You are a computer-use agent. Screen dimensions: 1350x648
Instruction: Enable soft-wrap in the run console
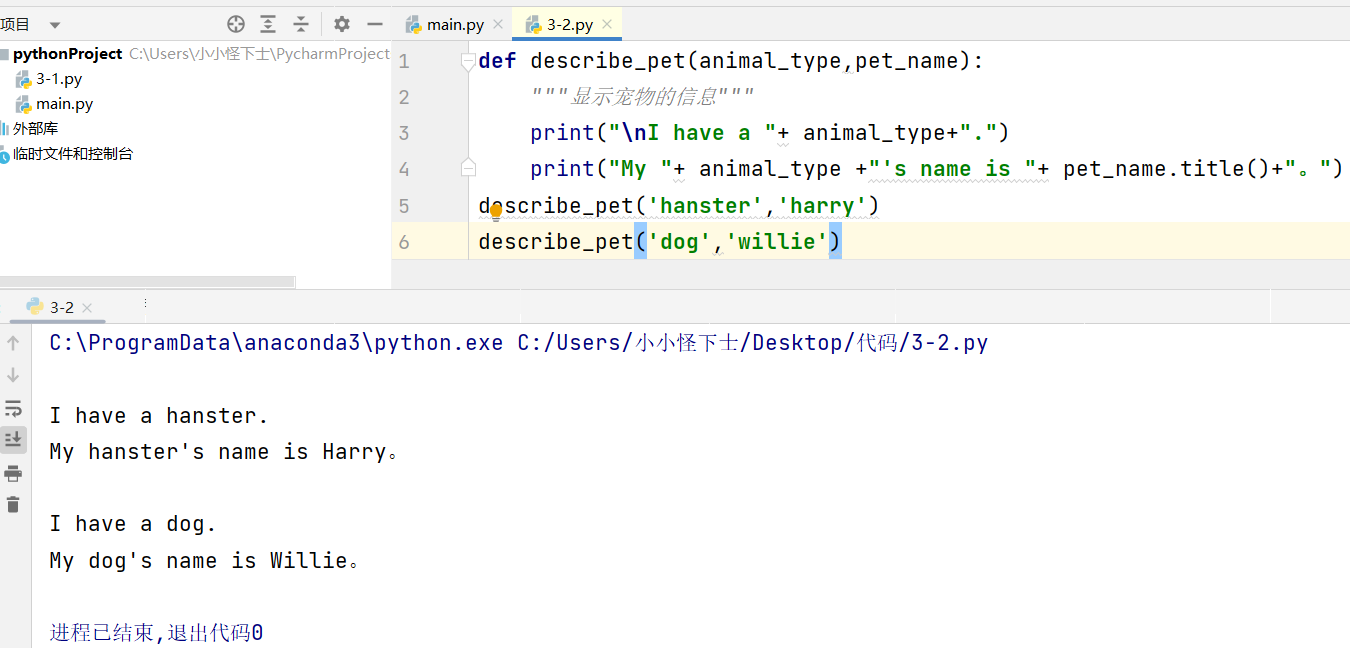(x=13, y=408)
